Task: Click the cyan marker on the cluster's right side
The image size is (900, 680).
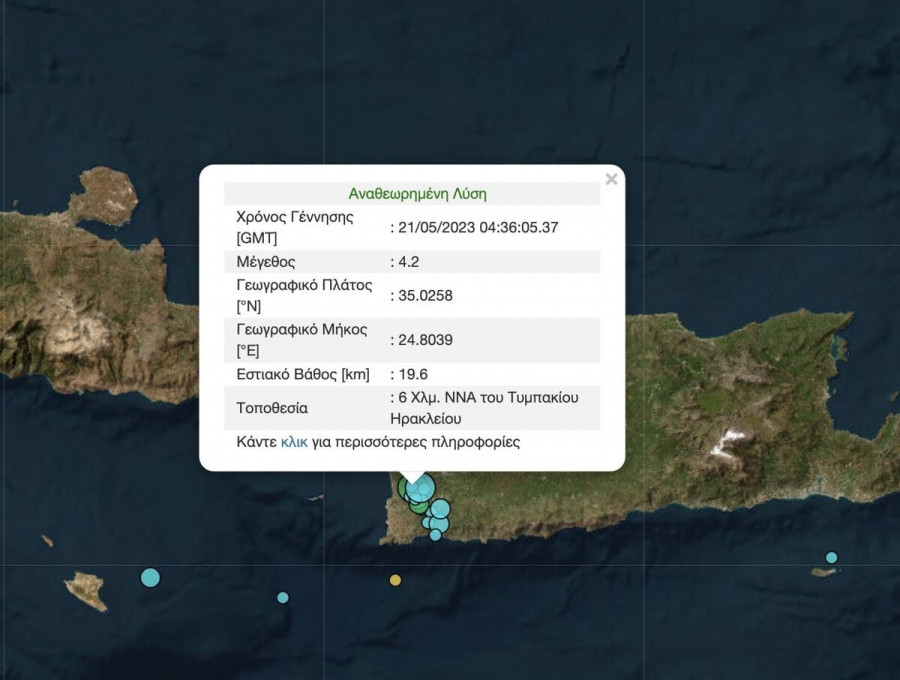Action: point(440,509)
